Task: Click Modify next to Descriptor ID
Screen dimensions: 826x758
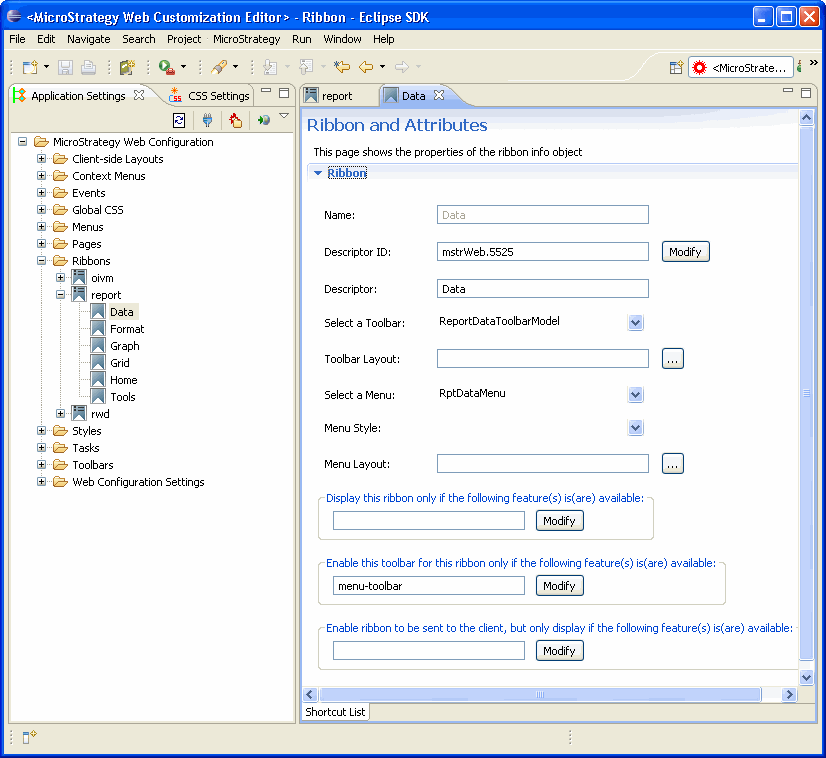Action: point(685,252)
